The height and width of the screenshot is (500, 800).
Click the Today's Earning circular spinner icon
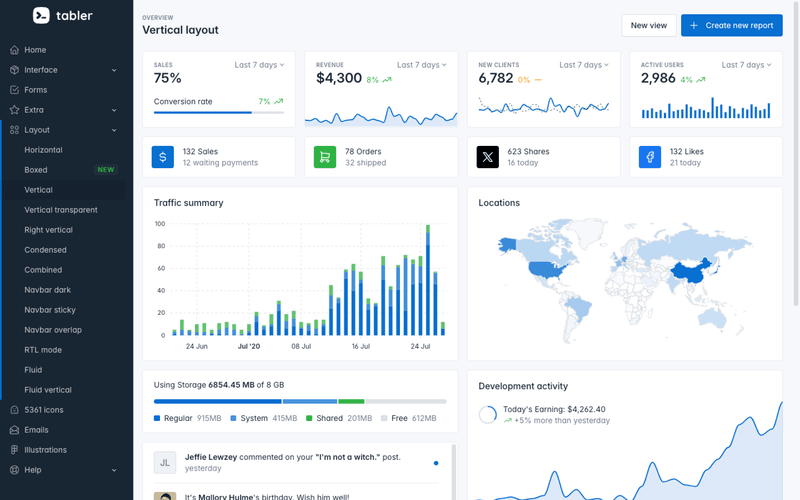pyautogui.click(x=488, y=414)
